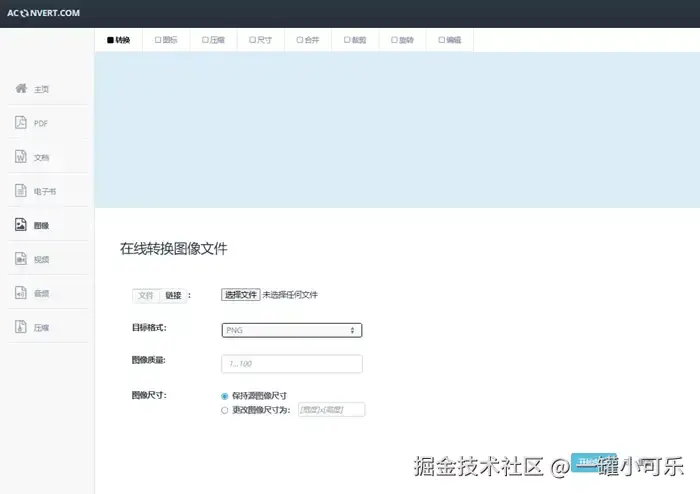This screenshot has width=700, height=494.
Task: Focus the 图像质量 1...100 input field
Action: point(292,364)
